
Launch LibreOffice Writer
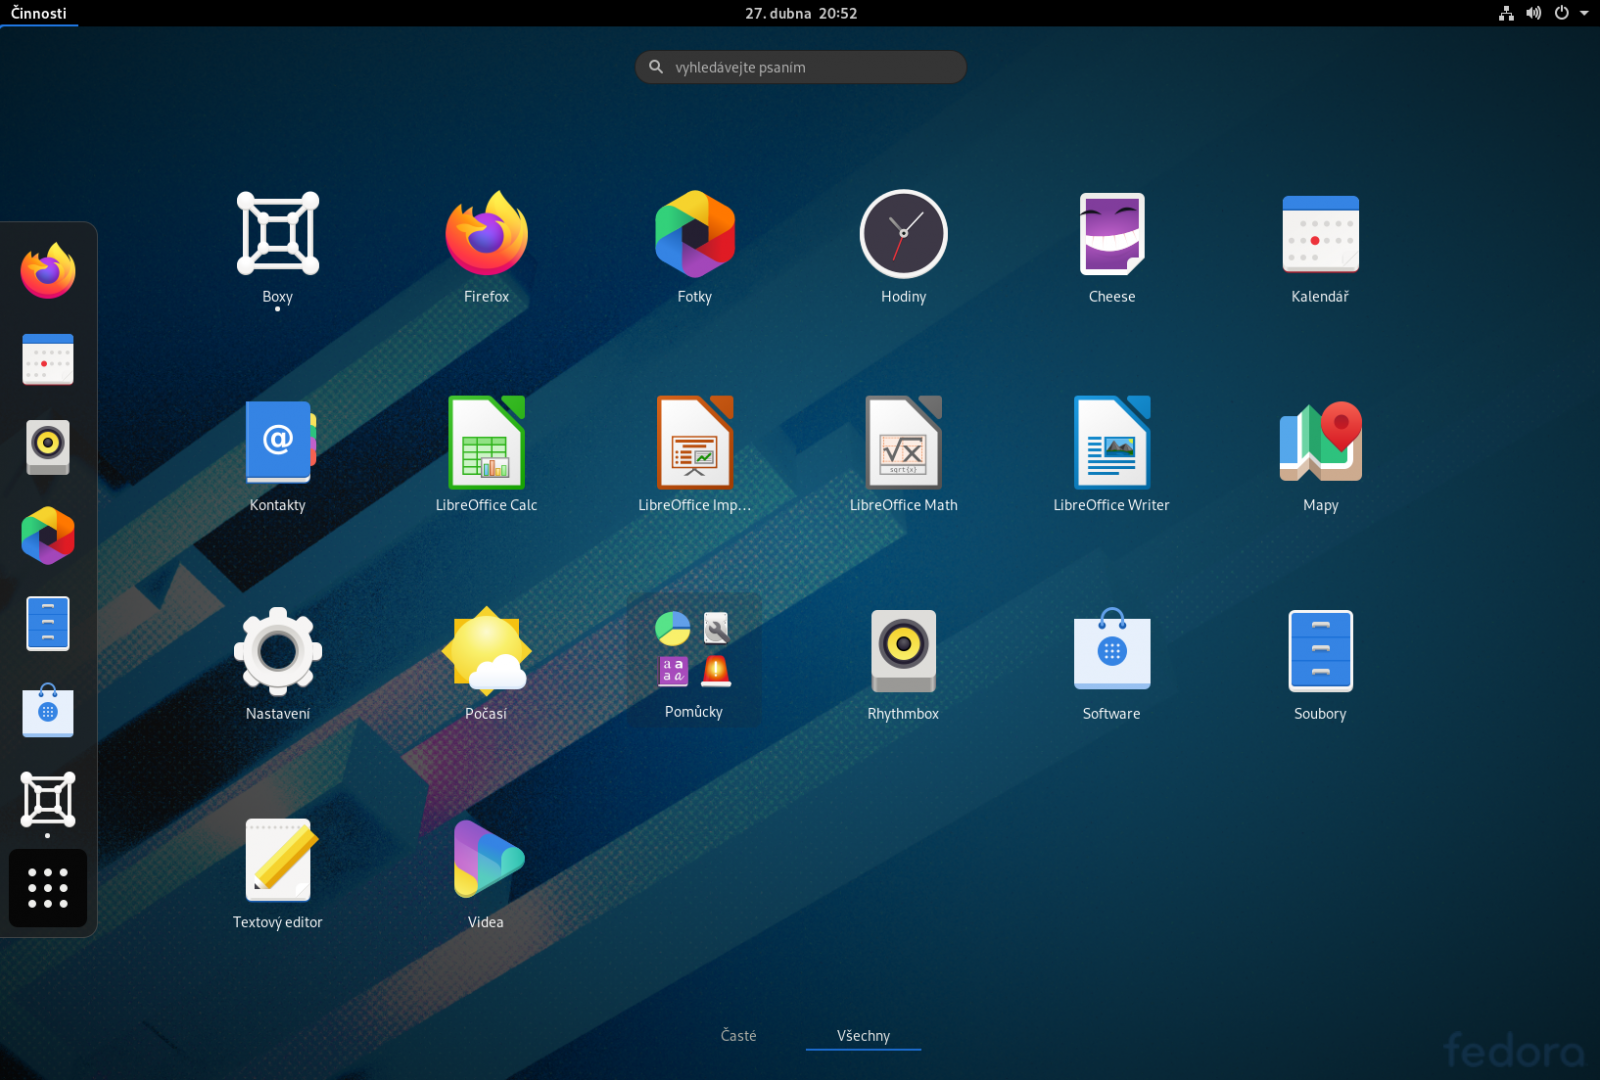(x=1111, y=443)
